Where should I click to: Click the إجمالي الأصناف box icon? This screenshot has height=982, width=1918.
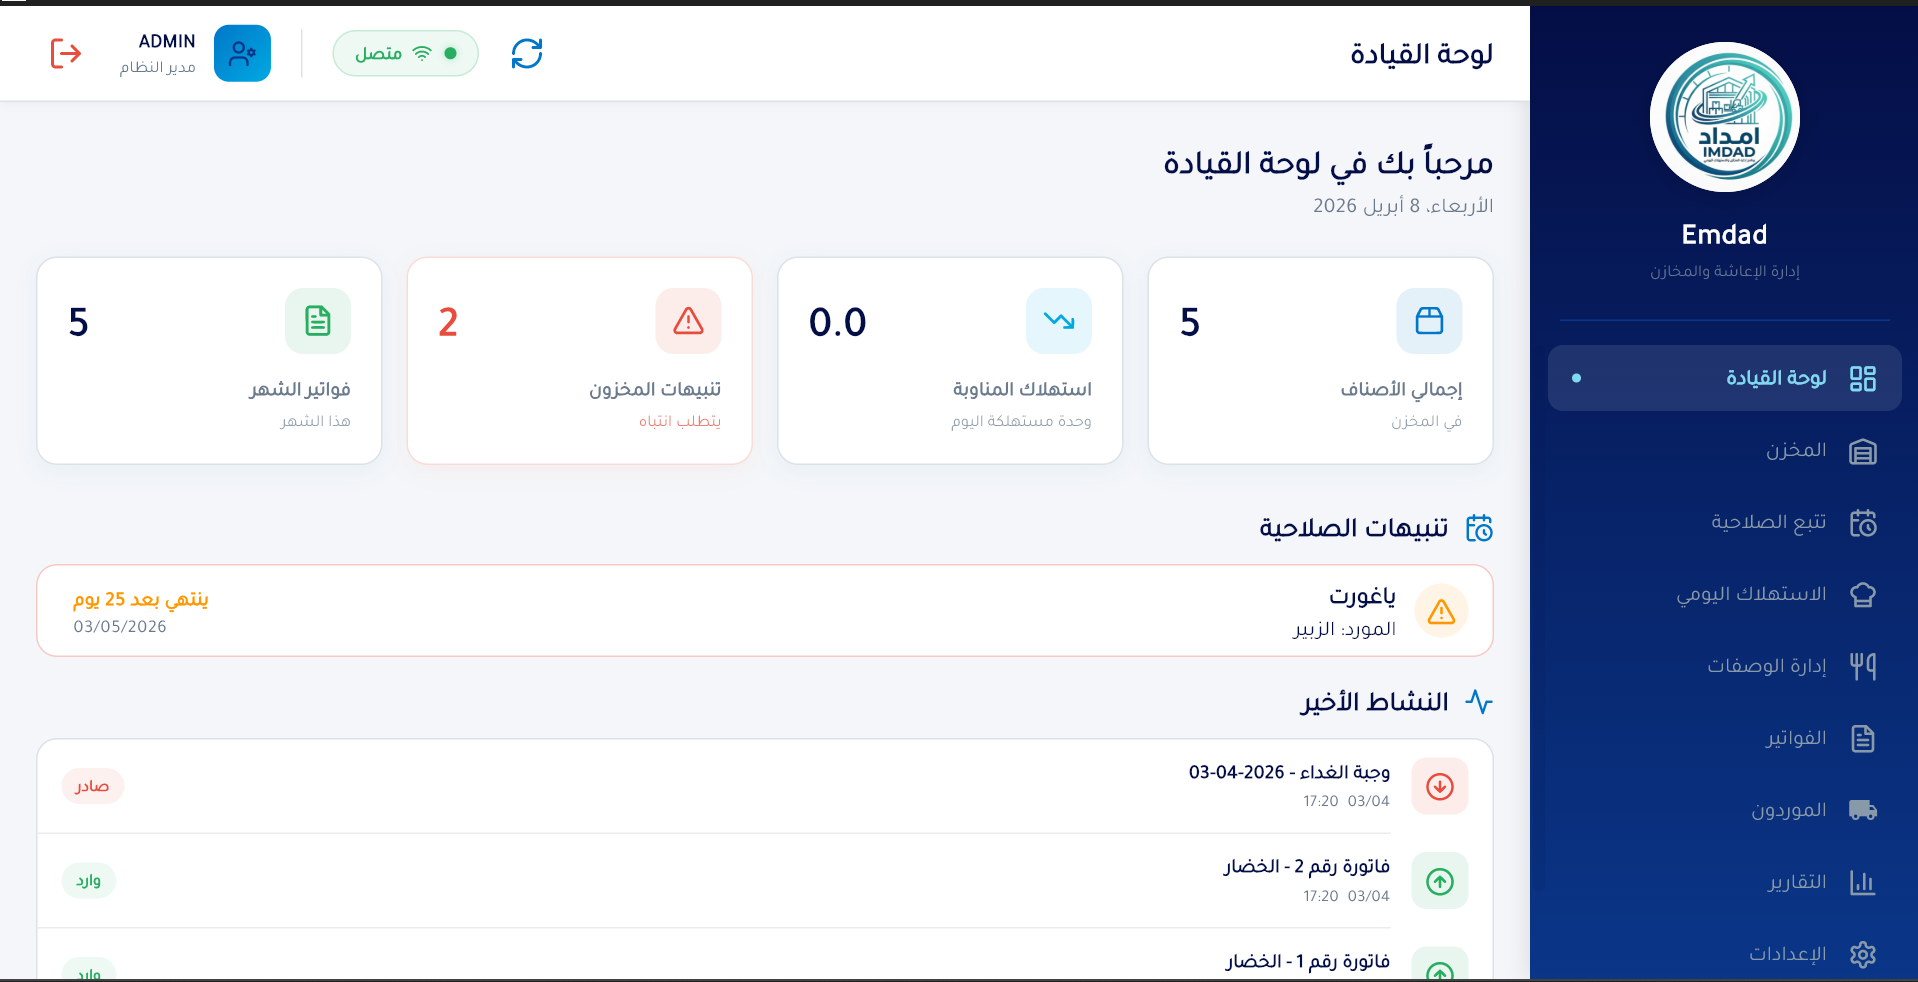1429,321
